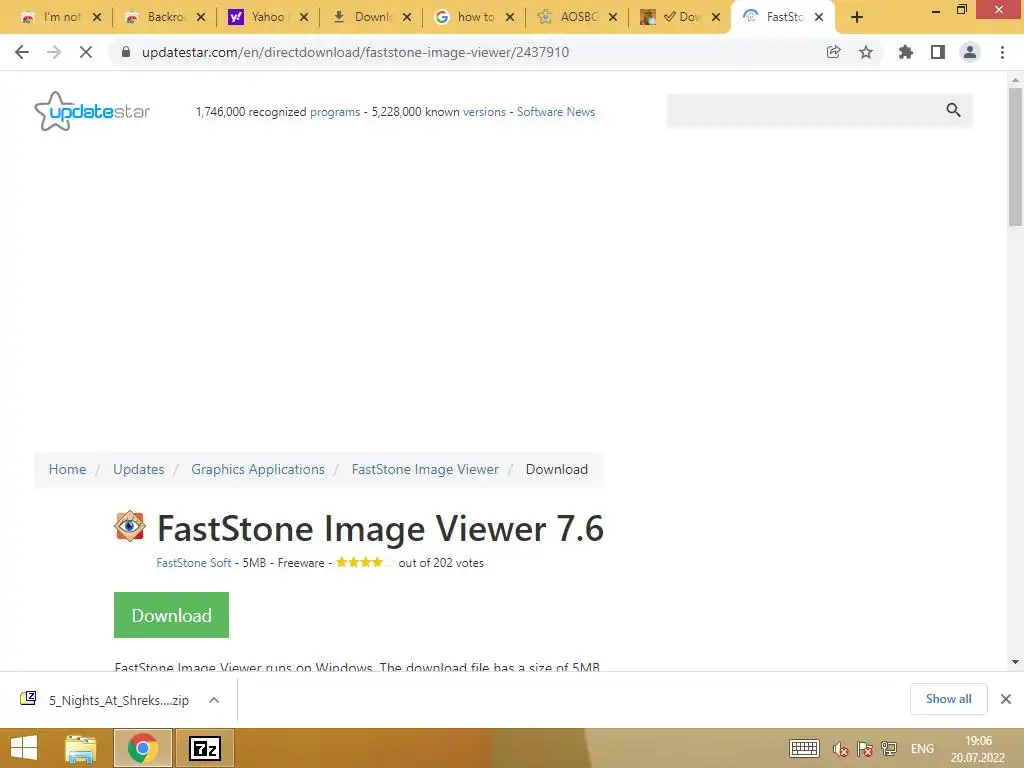Go to Updates breadcrumb
Screen dimensions: 1024x768
coord(138,469)
